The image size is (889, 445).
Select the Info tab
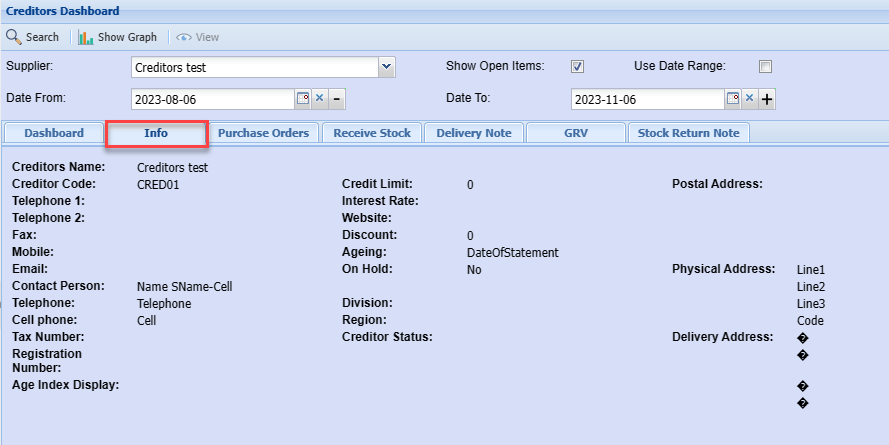click(x=156, y=133)
